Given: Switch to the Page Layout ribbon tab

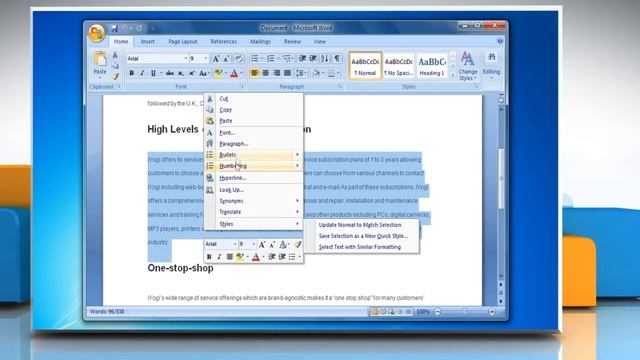Looking at the screenshot, I should click(182, 42).
